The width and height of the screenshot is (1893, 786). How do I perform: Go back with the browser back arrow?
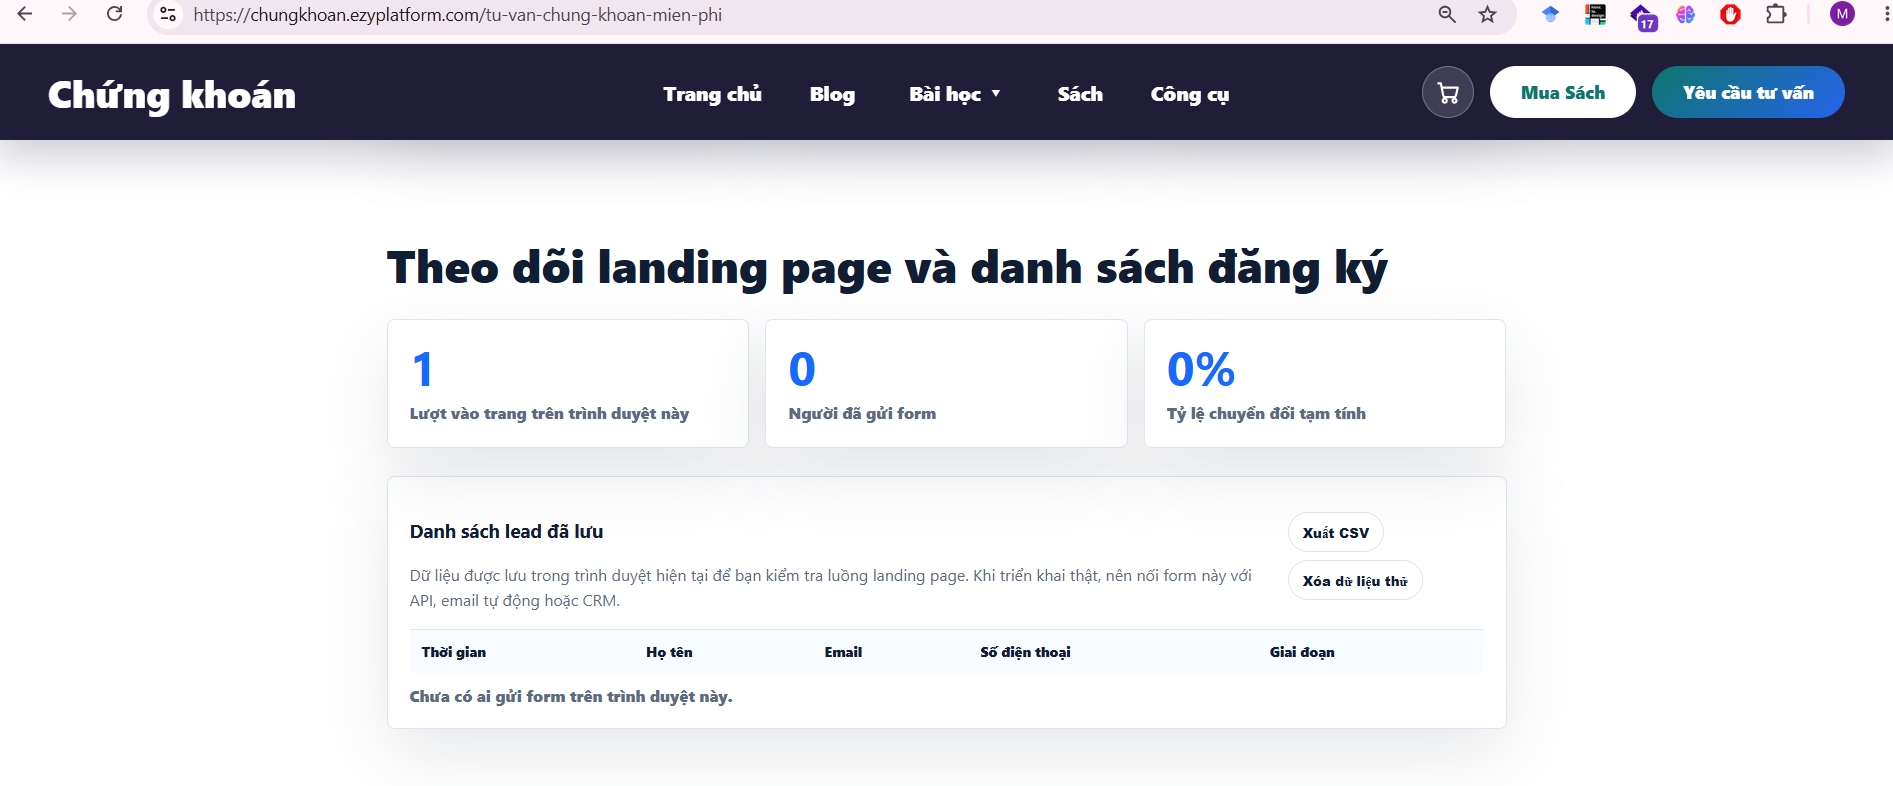point(25,14)
